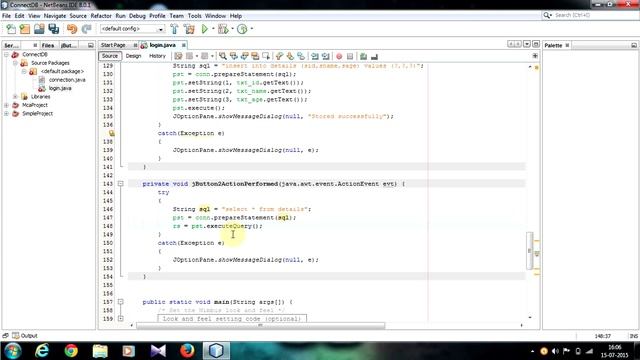640x360 pixels.
Task: Open the Profile Project dropdown arrow
Action: [x=251, y=29]
